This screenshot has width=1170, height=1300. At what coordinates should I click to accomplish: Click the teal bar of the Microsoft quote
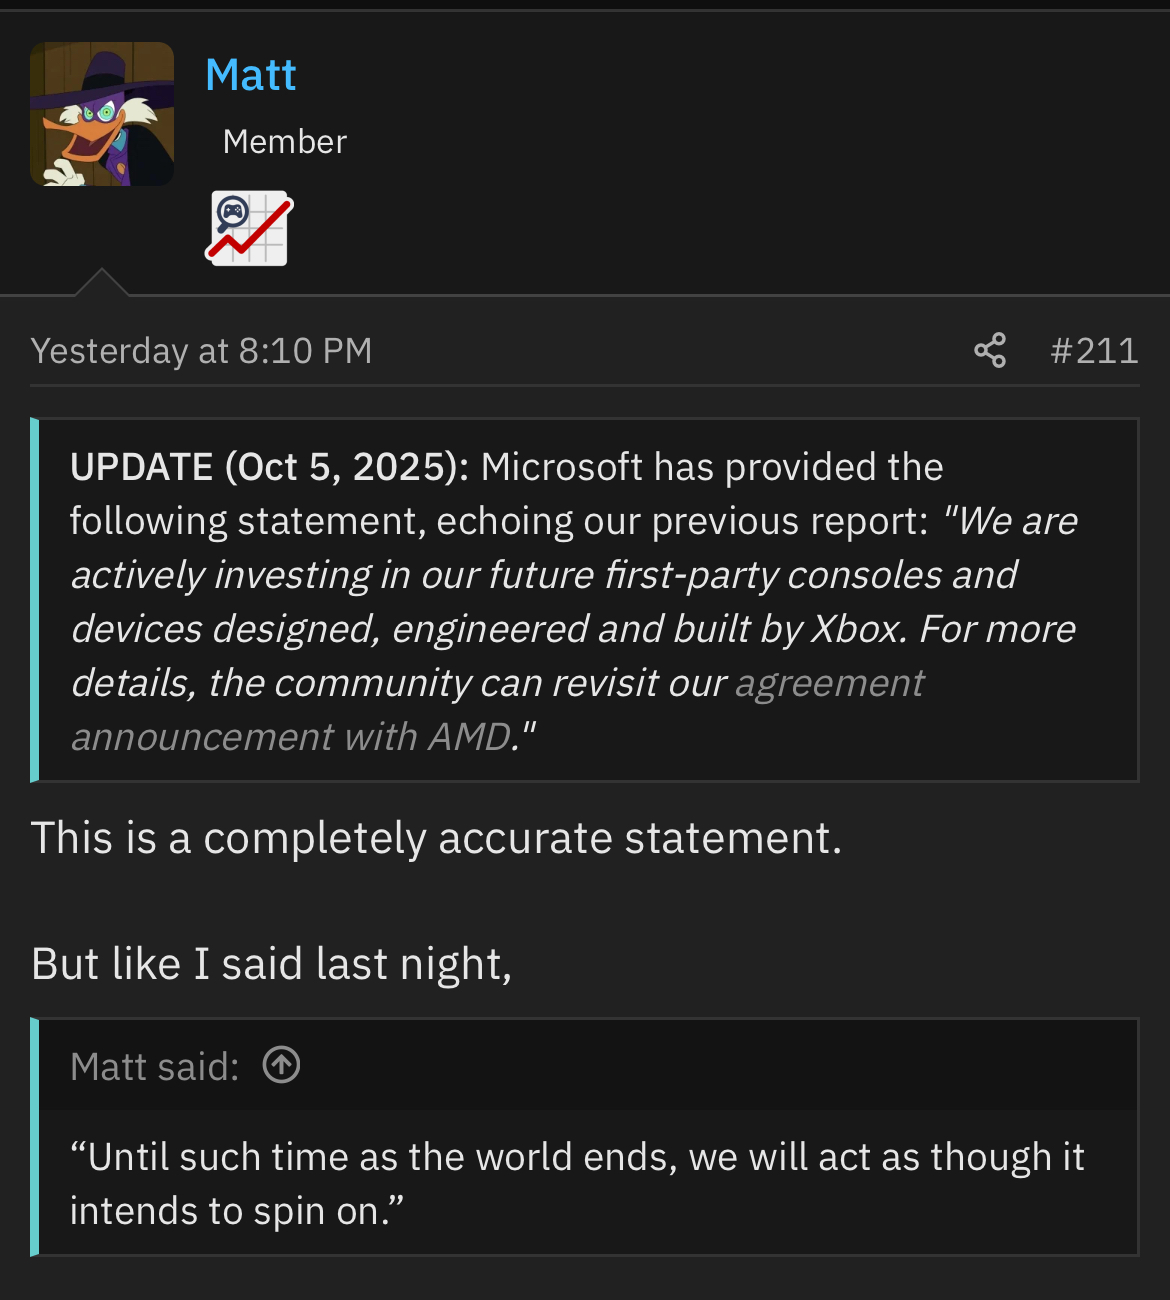tap(35, 599)
